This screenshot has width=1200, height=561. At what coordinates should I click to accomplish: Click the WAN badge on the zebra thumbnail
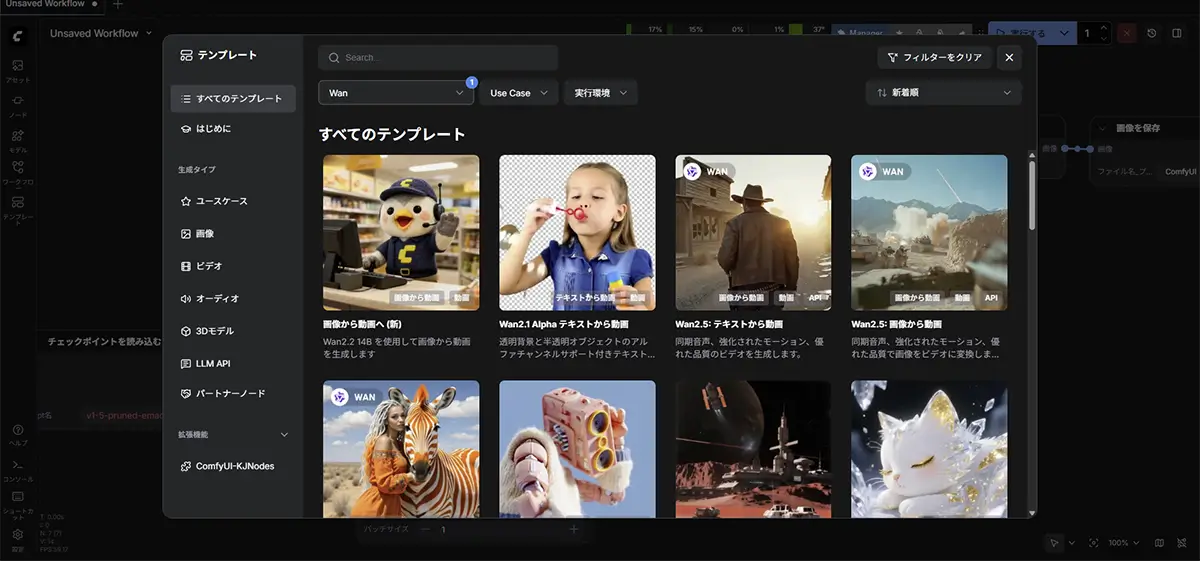[354, 397]
